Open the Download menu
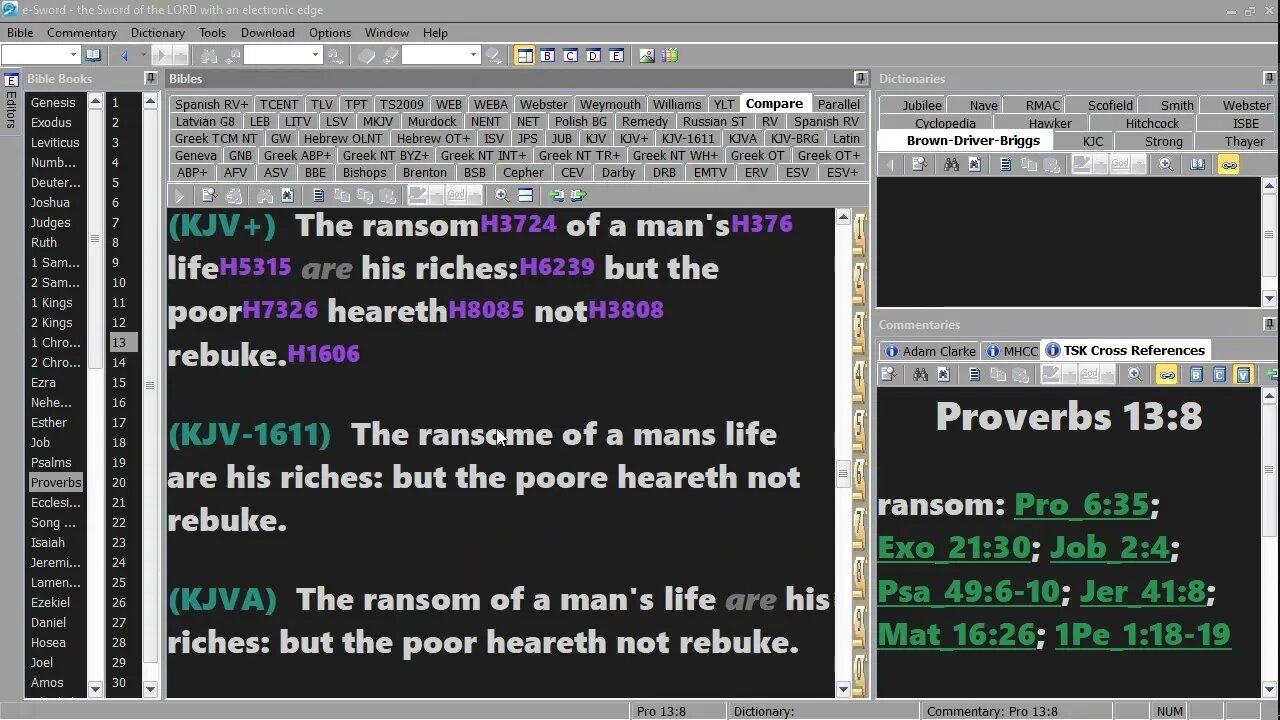 [x=268, y=33]
